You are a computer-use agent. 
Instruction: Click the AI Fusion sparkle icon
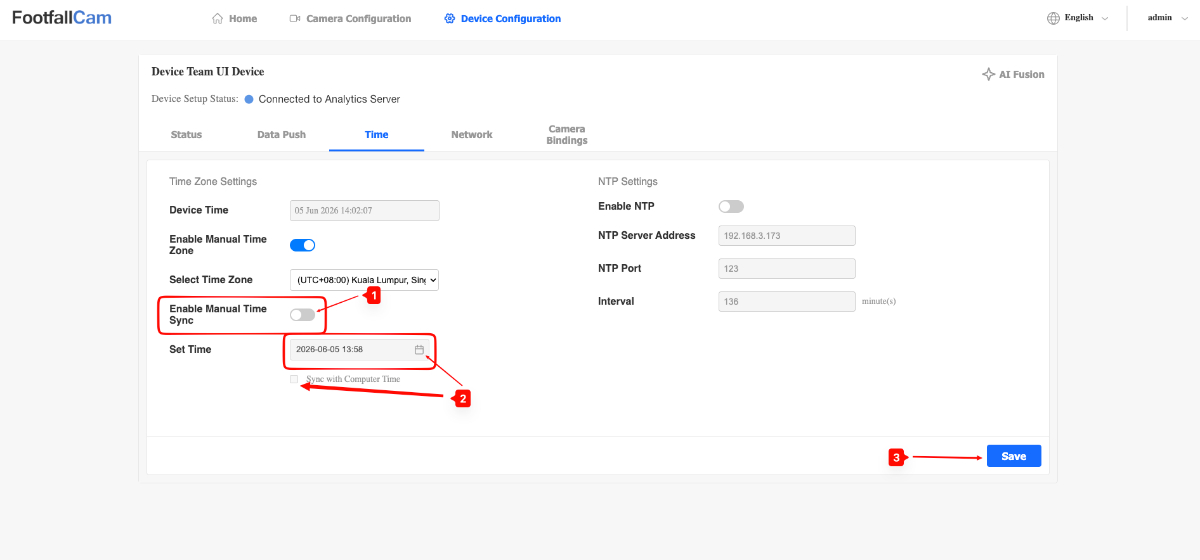pyautogui.click(x=988, y=74)
